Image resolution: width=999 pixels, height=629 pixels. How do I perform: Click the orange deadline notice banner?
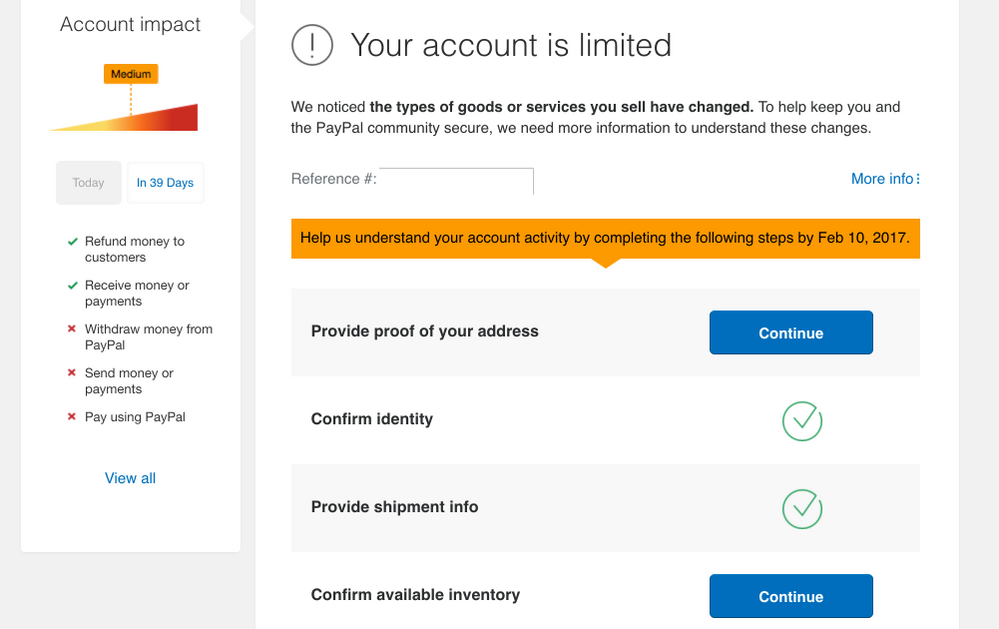pyautogui.click(x=605, y=239)
